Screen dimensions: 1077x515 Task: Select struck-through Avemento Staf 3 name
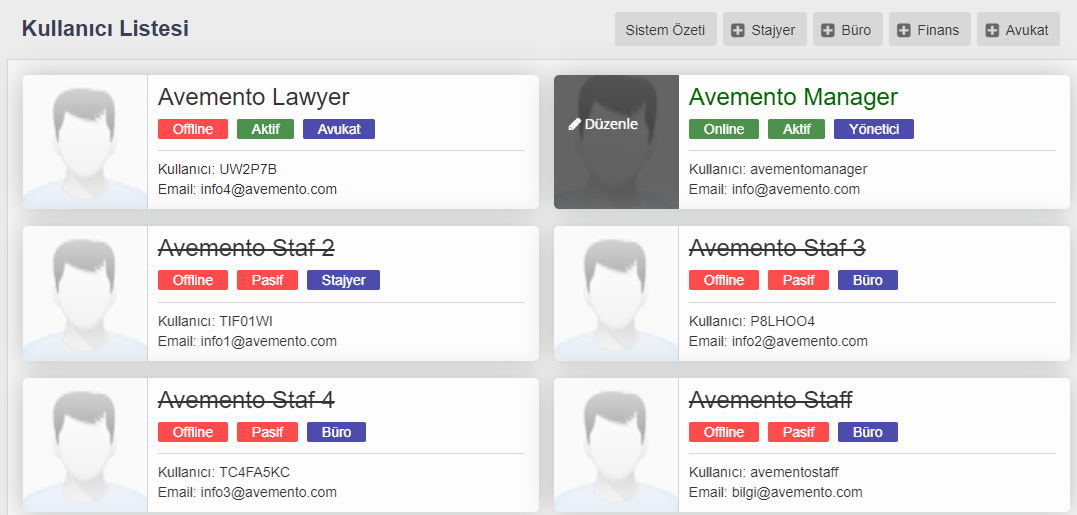777,248
